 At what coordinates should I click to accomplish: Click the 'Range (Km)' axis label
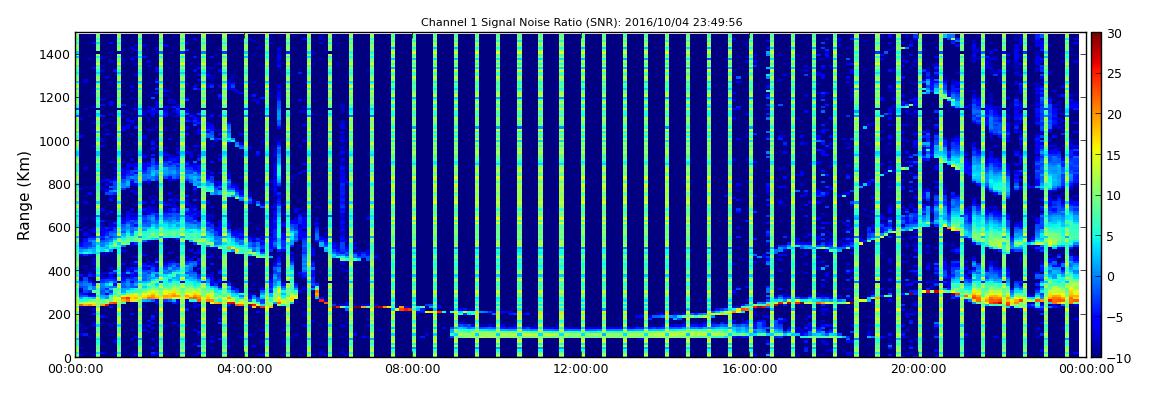click(x=24, y=195)
